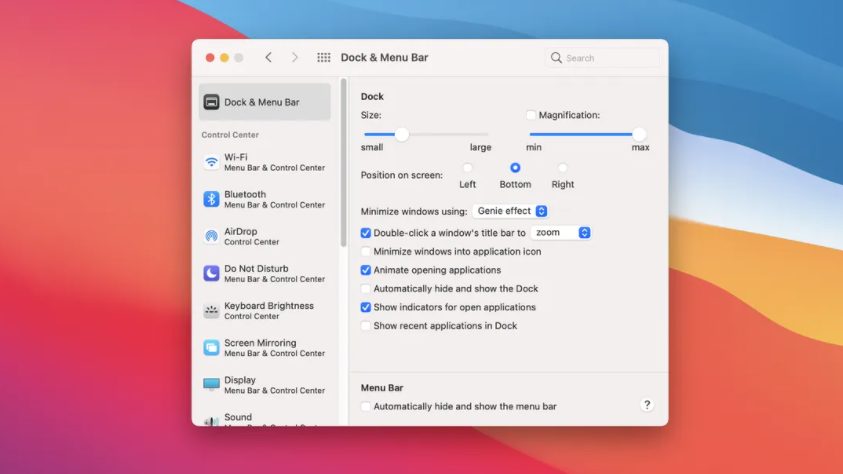843x474 pixels.
Task: Select Bottom dock position radio button
Action: click(515, 168)
